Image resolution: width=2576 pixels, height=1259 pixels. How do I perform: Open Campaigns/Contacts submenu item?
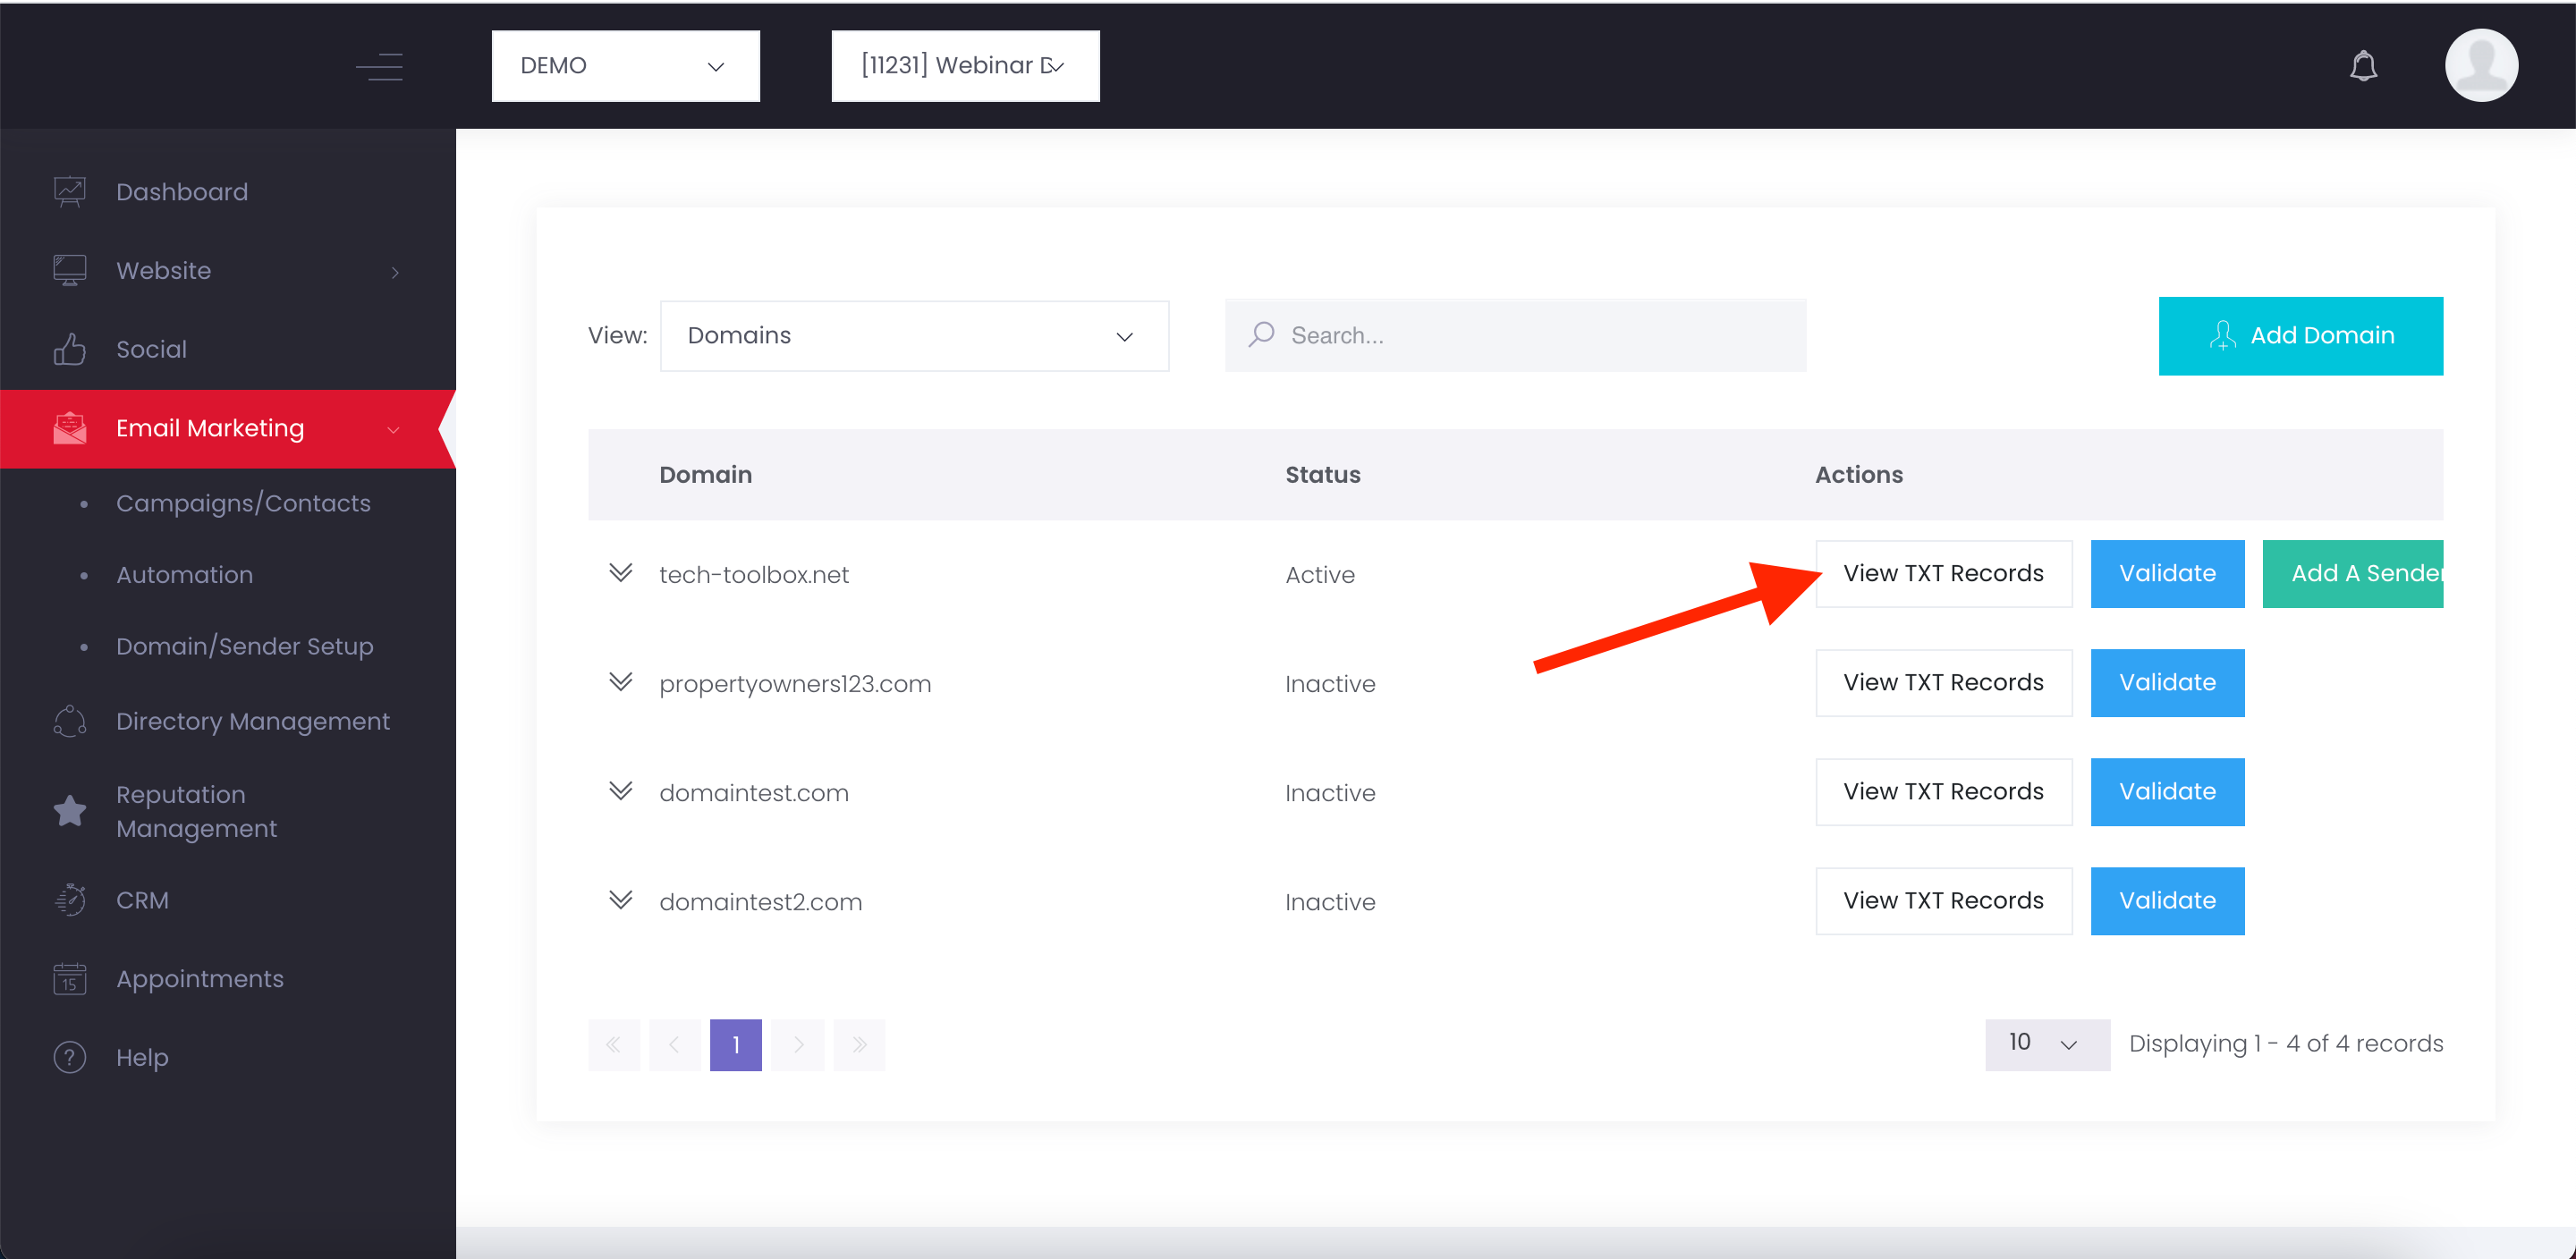[243, 503]
